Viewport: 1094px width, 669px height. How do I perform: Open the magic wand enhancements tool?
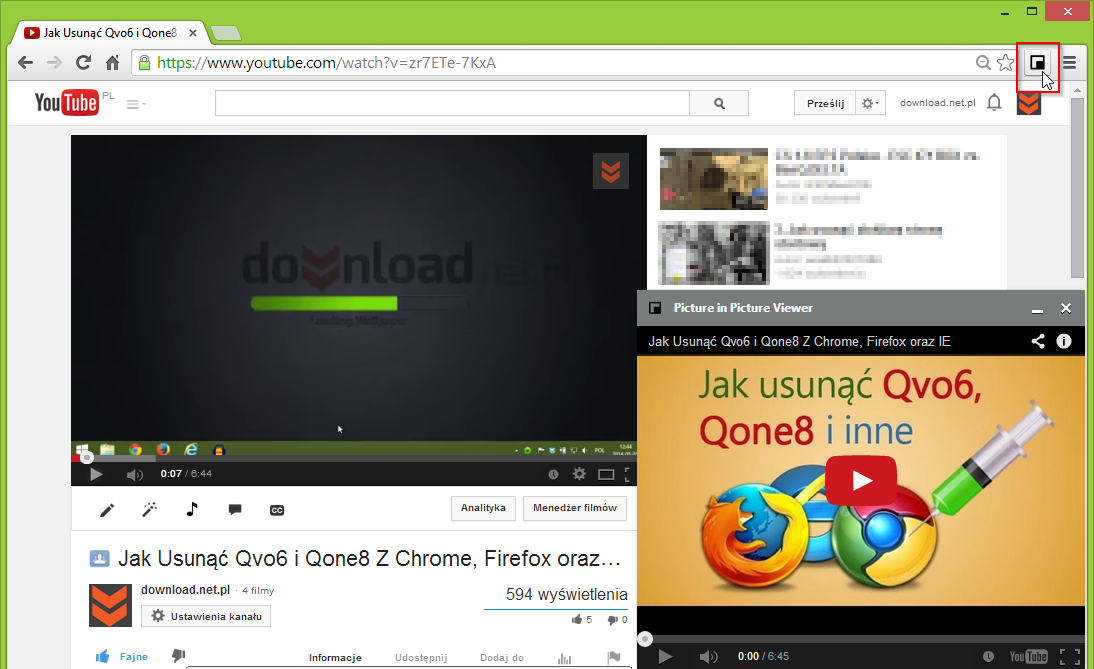coord(149,510)
